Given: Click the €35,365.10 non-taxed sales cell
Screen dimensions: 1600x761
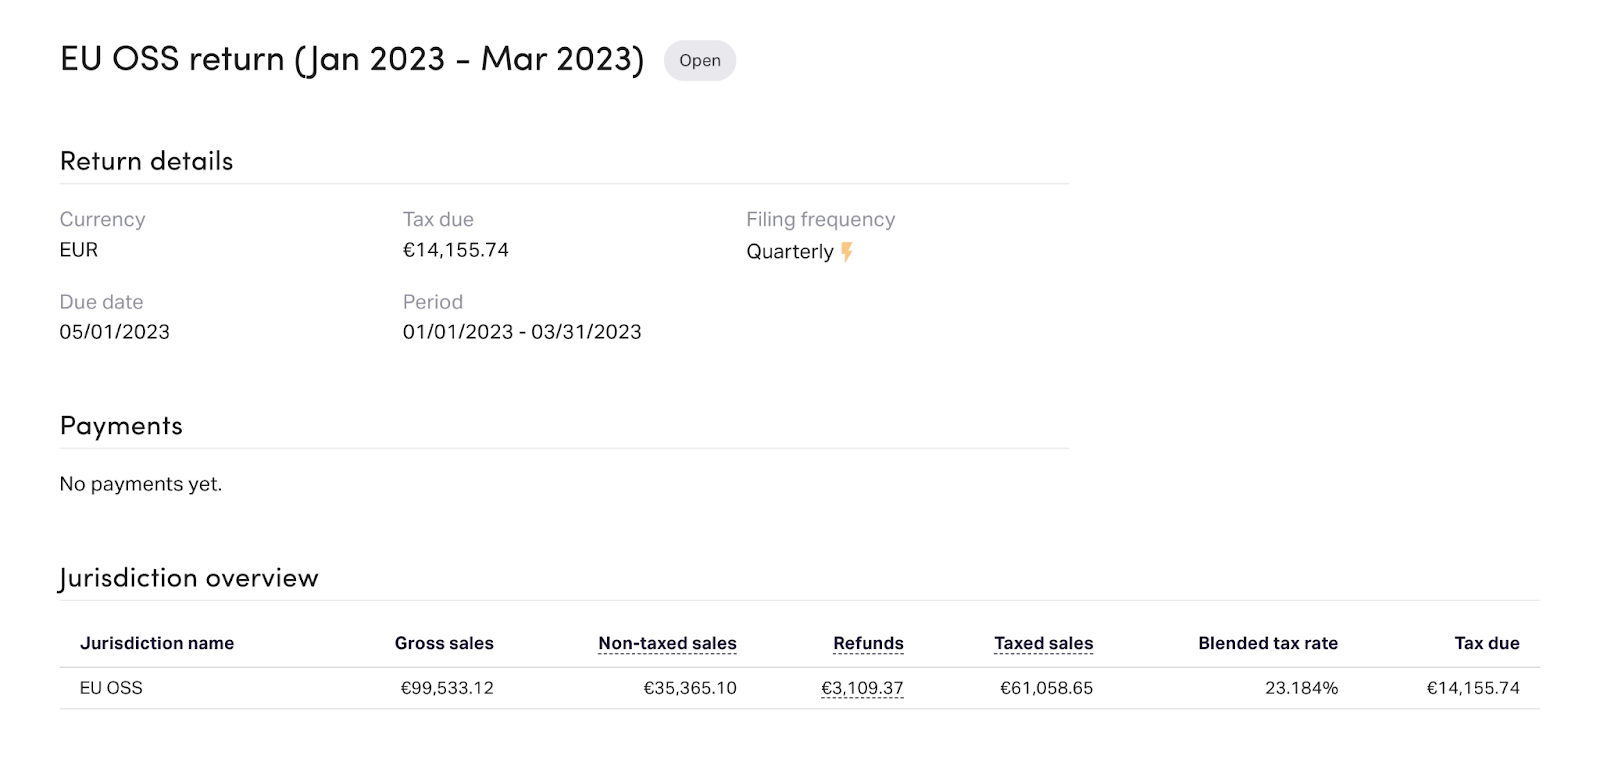Looking at the screenshot, I should 690,688.
